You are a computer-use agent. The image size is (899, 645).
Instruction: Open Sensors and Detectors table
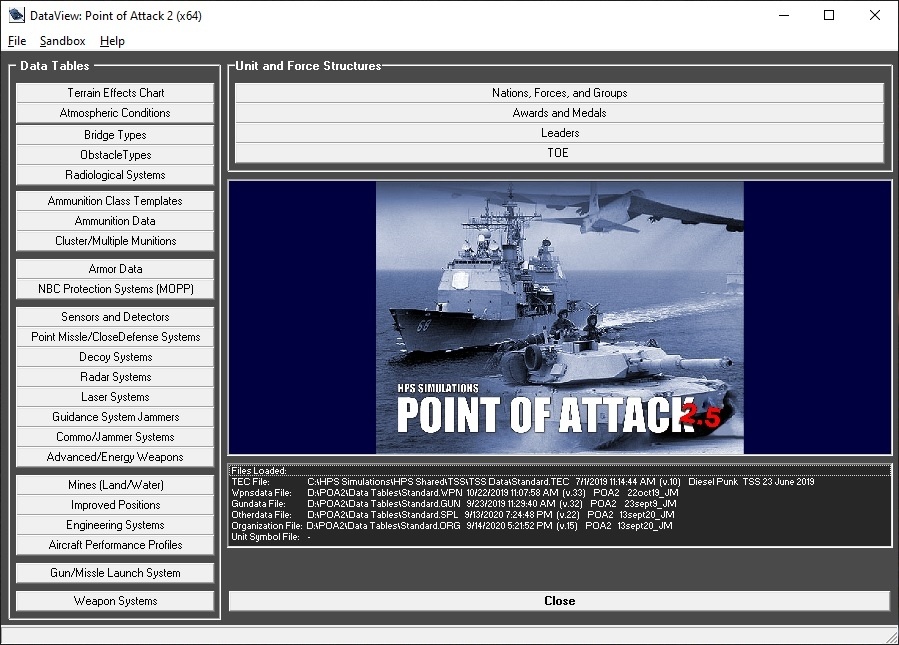click(x=115, y=317)
